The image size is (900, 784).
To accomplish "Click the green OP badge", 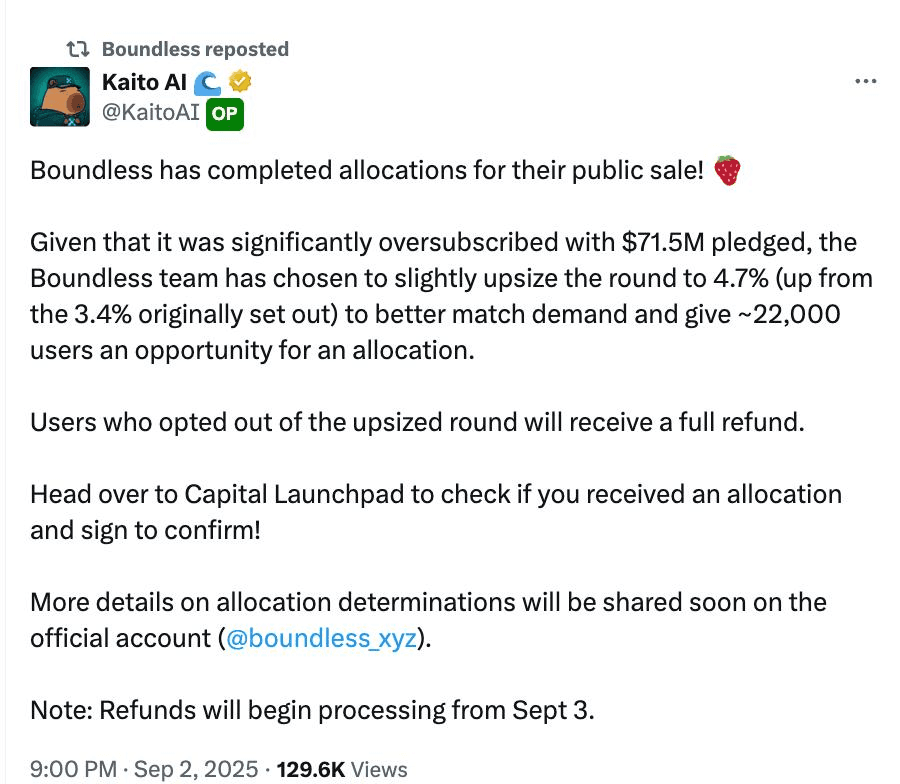I will click(x=224, y=114).
